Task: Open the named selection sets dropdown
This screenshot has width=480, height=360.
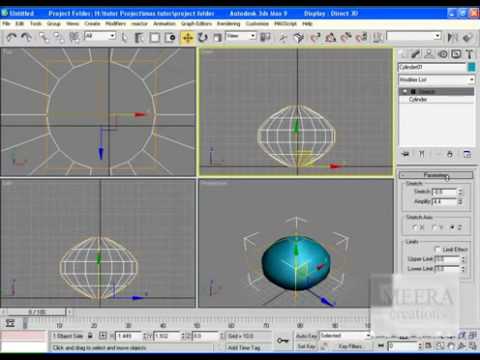Action: (x=414, y=36)
